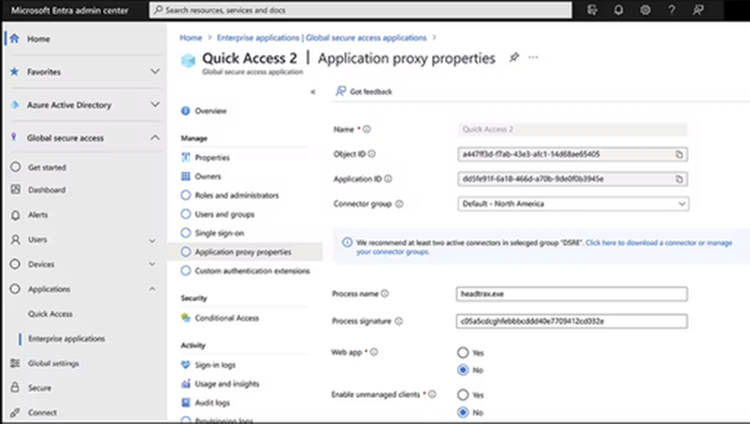
Task: Open Get started in sidebar
Action: [x=47, y=167]
